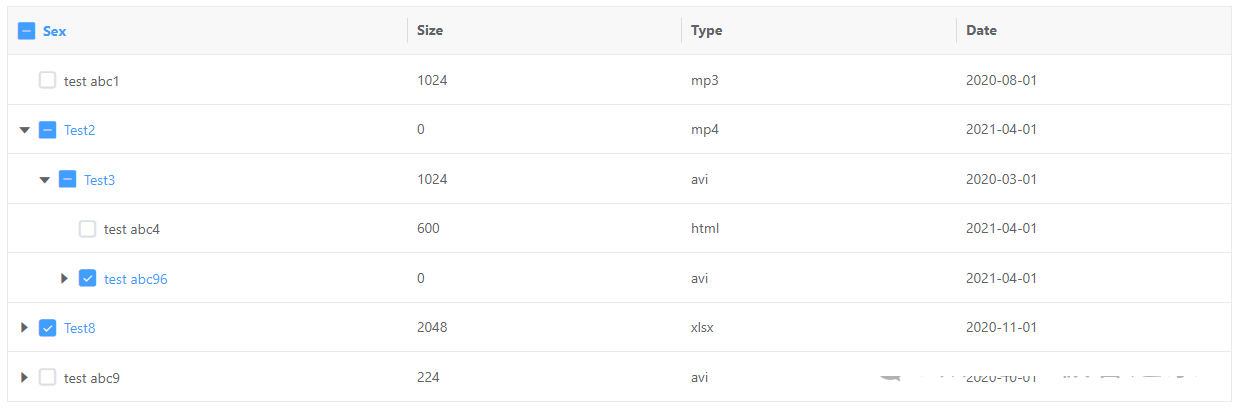Expand the Test8 tree row
1239x413 pixels.
click(x=25, y=327)
